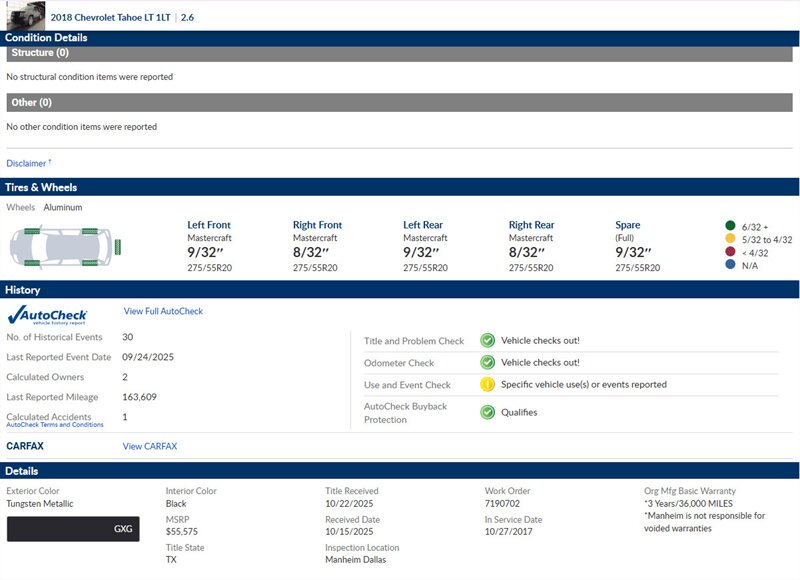Click the yellow 5/32 to 4/32 legend dot
The image size is (800, 580).
point(730,240)
